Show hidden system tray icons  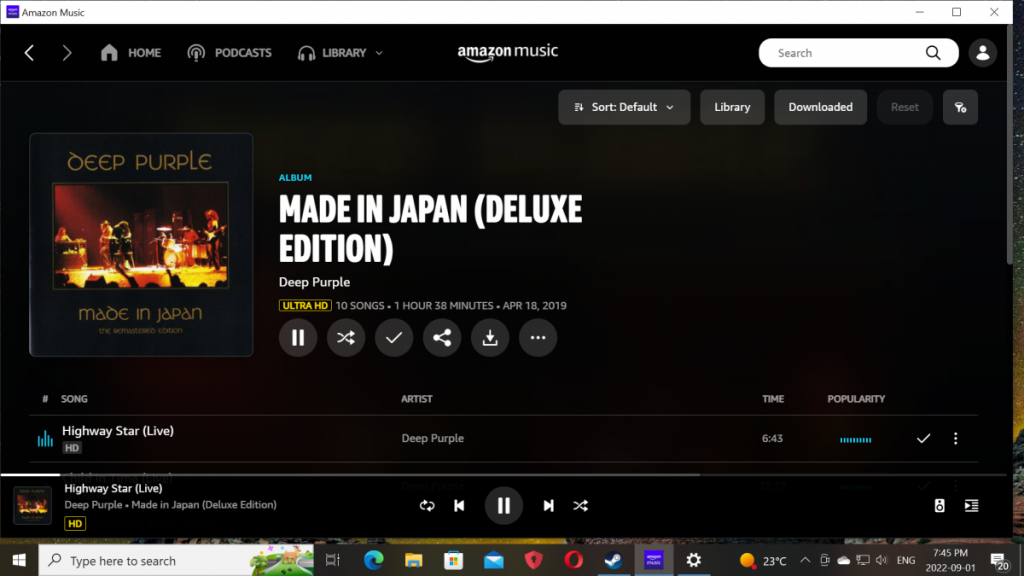point(805,560)
